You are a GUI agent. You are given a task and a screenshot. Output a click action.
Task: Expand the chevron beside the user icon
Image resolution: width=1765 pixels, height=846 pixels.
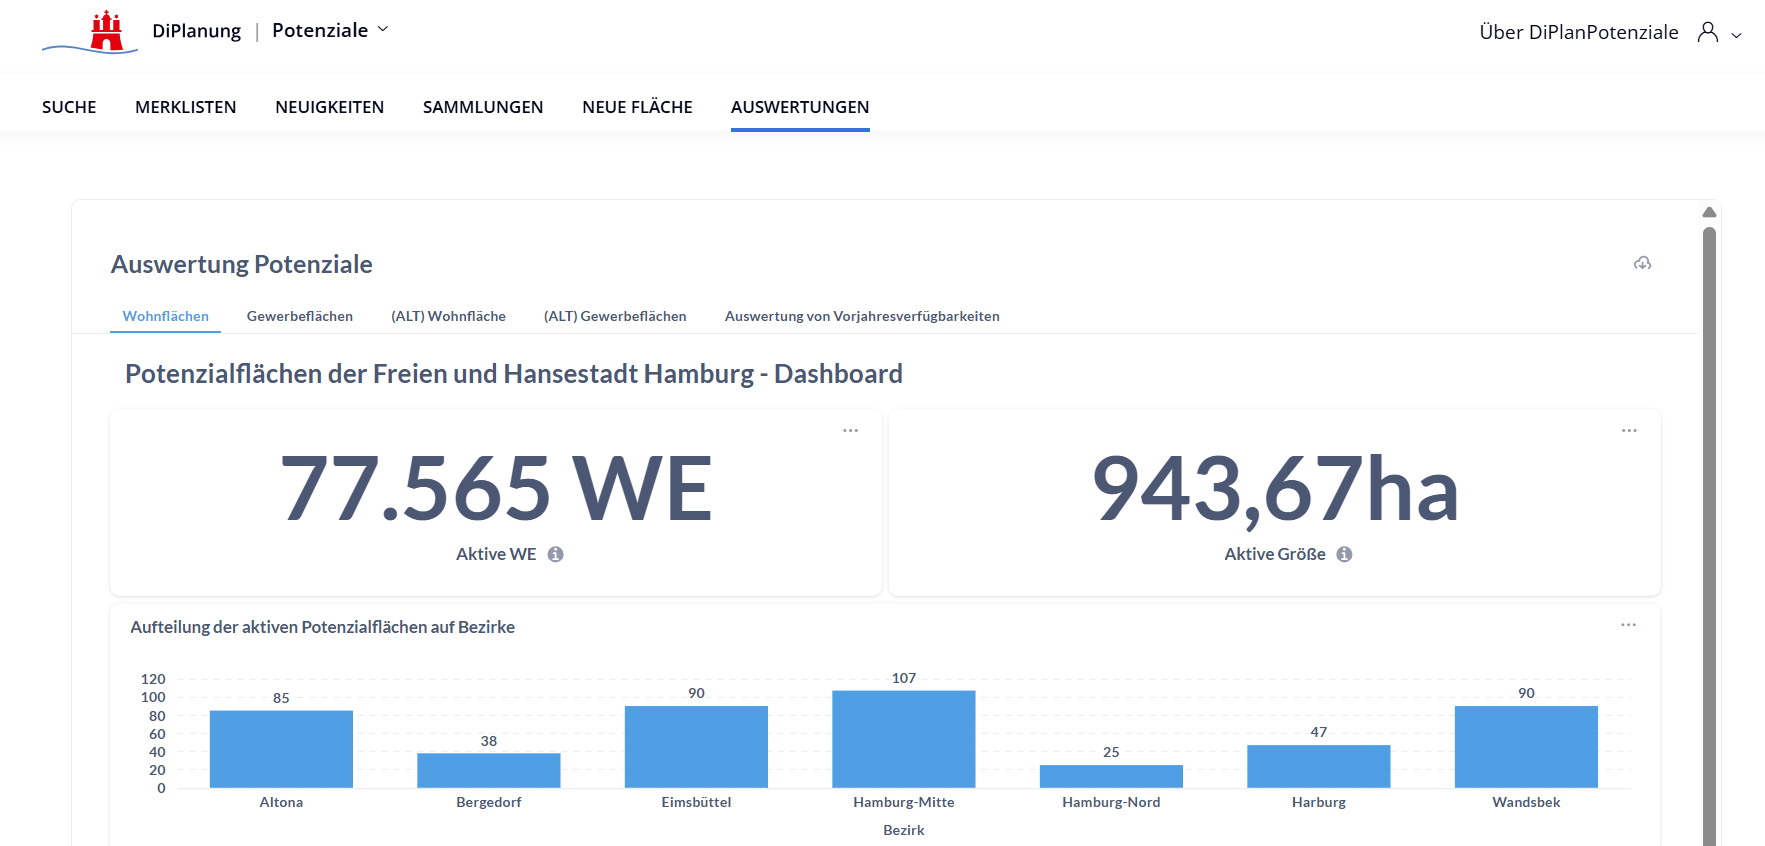(1737, 35)
